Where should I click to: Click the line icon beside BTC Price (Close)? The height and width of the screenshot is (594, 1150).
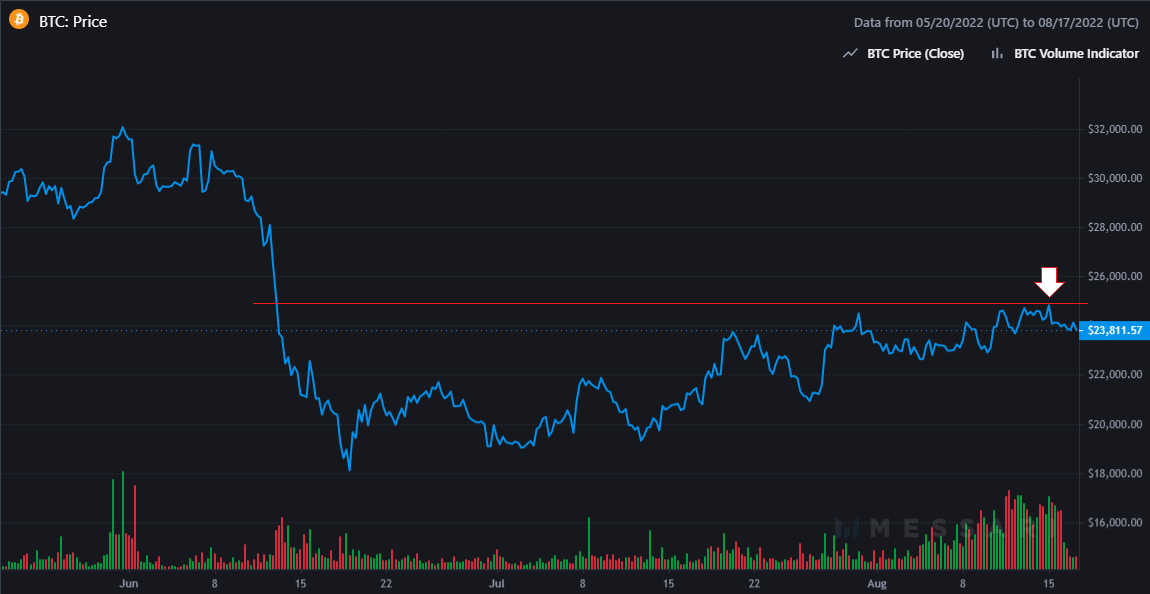pos(851,54)
